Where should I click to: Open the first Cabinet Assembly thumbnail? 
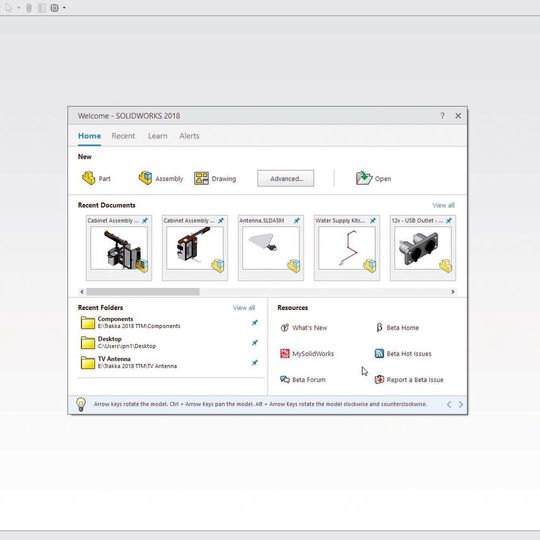119,248
